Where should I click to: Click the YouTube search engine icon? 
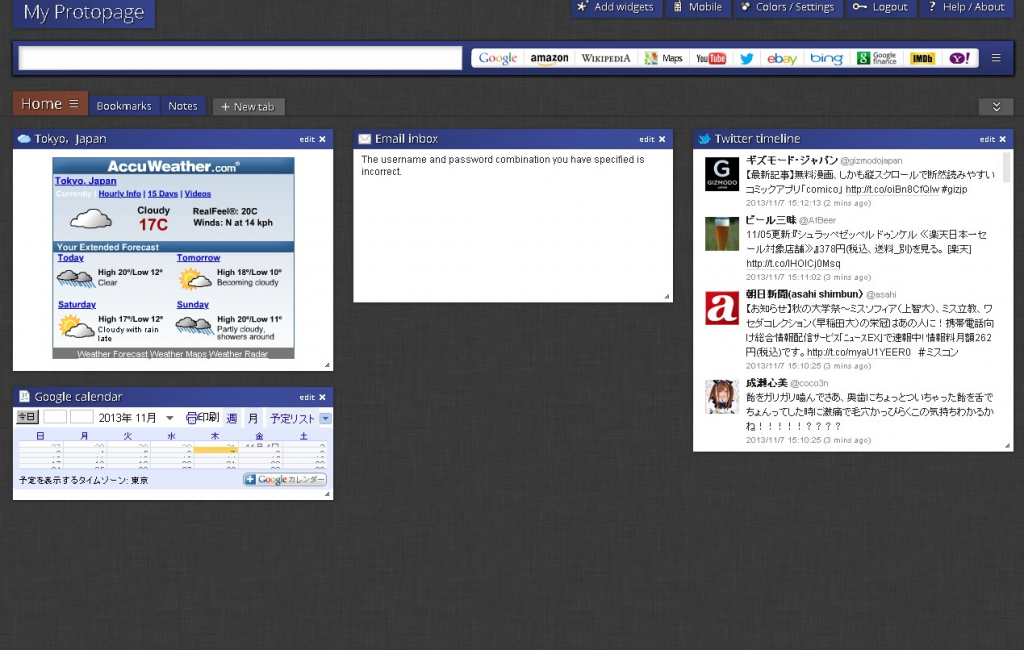click(x=711, y=59)
